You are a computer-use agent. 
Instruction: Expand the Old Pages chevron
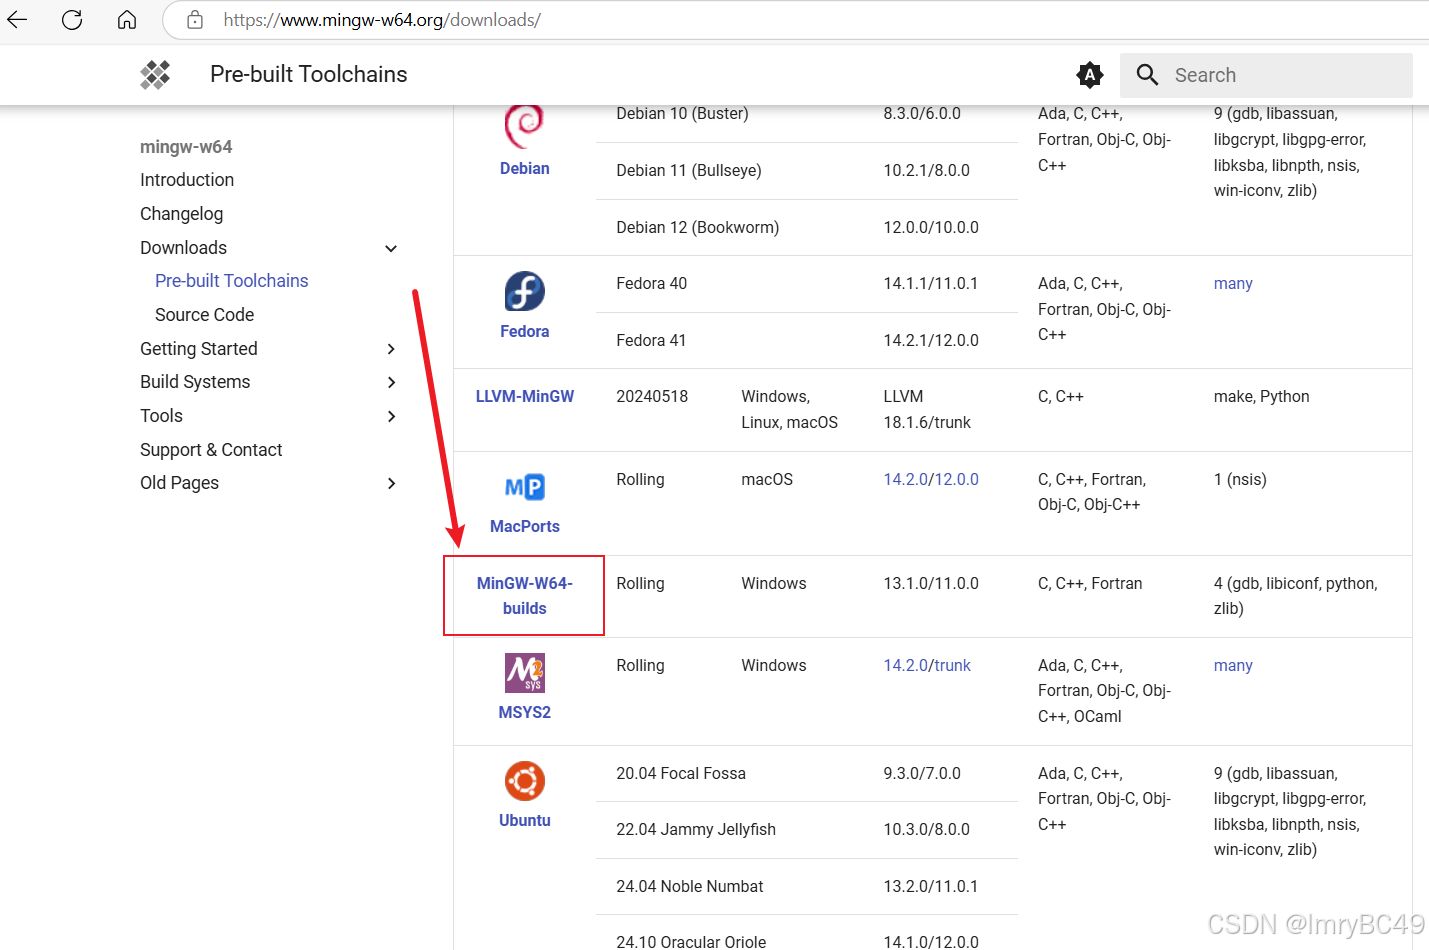(391, 483)
